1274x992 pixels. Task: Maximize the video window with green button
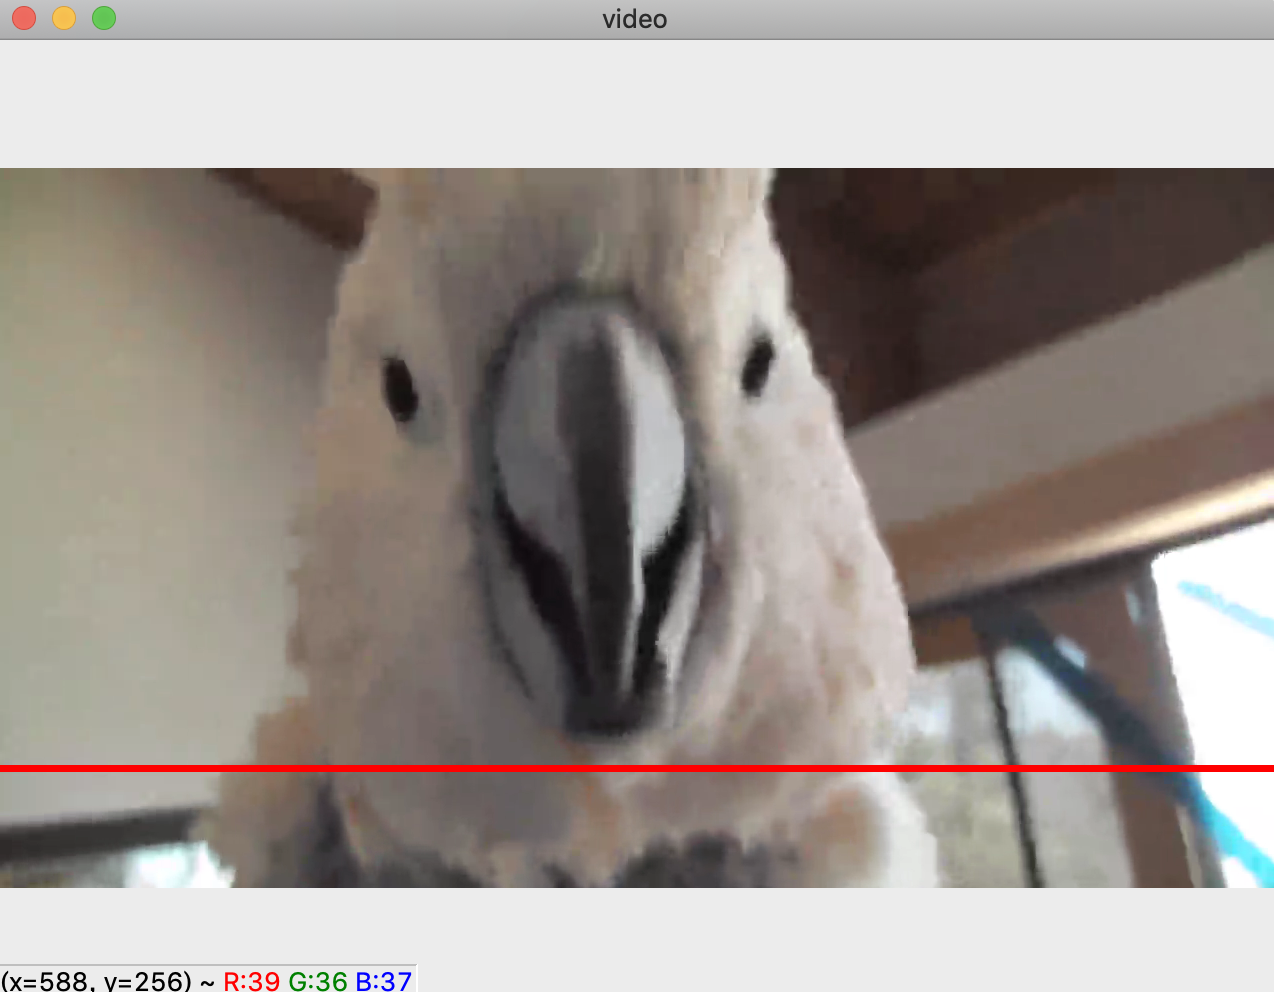click(104, 18)
